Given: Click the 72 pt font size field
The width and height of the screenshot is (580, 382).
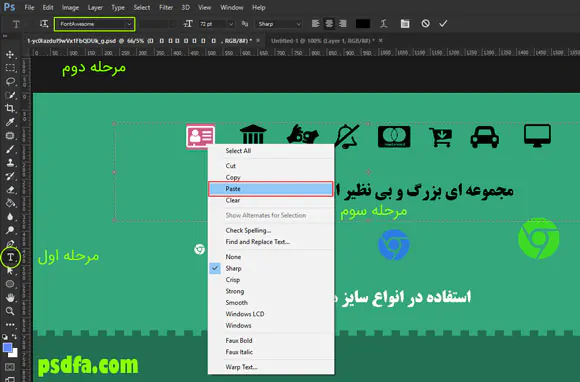Looking at the screenshot, I should (x=213, y=24).
